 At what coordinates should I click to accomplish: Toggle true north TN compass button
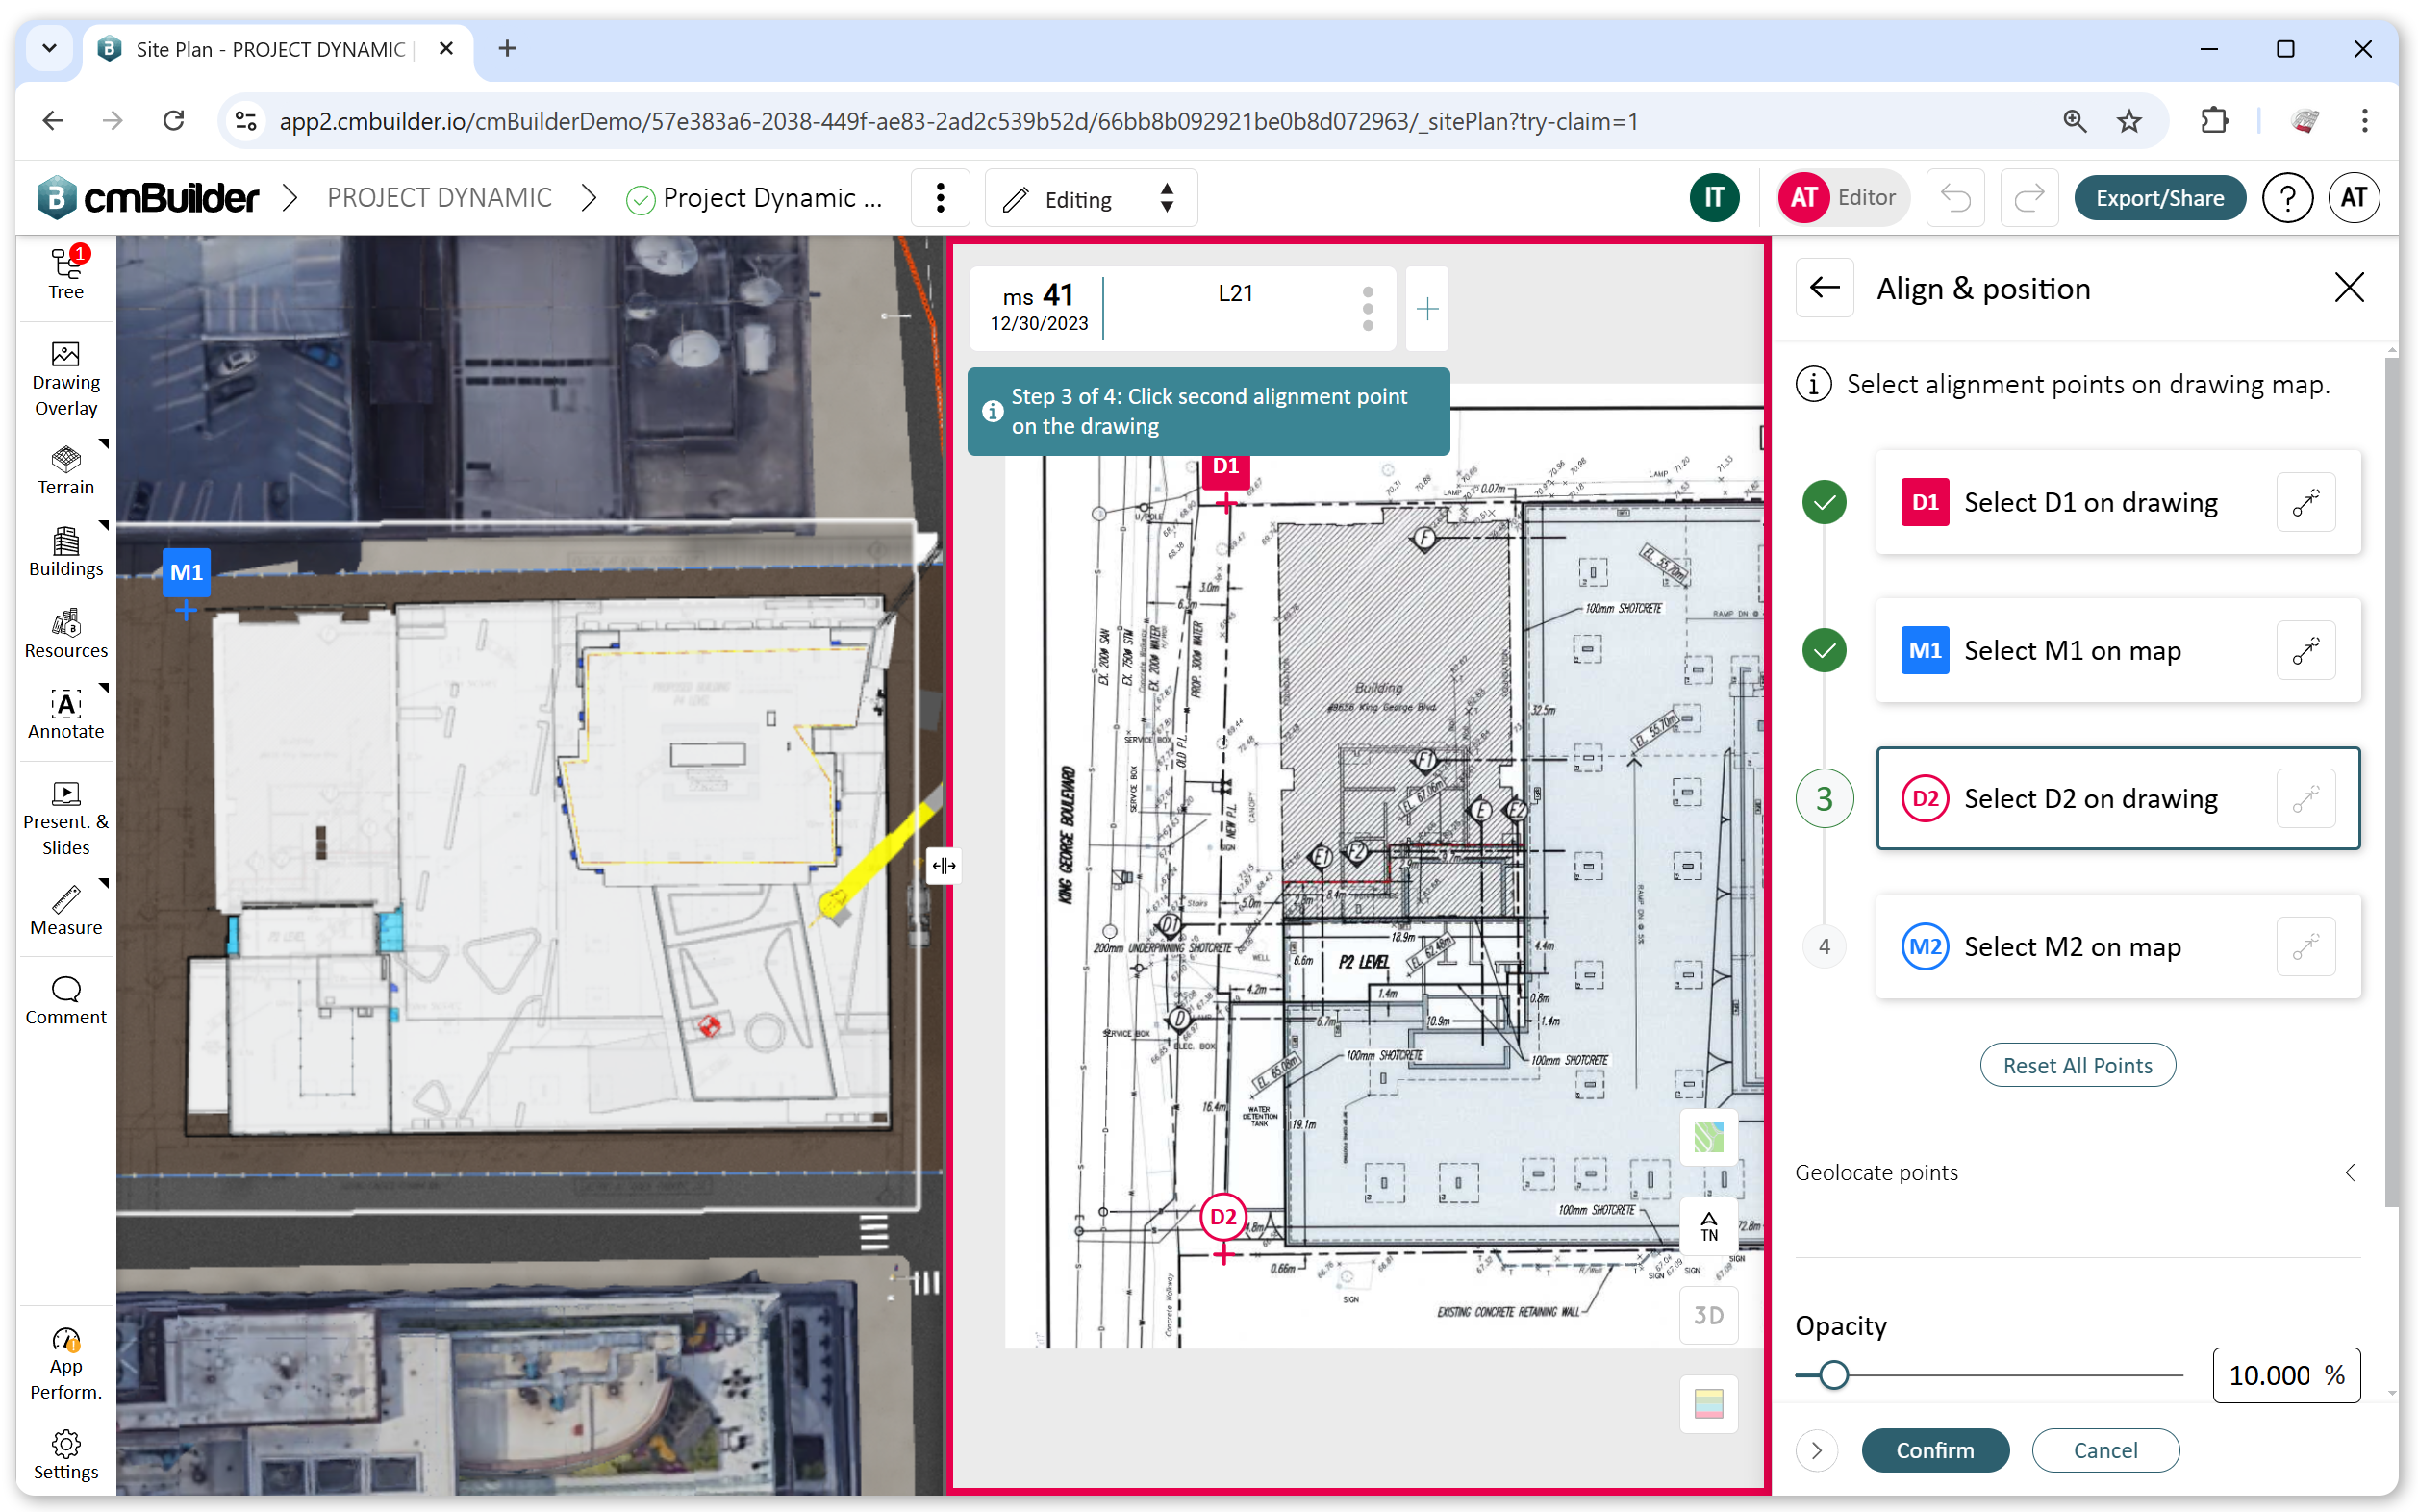[1708, 1226]
